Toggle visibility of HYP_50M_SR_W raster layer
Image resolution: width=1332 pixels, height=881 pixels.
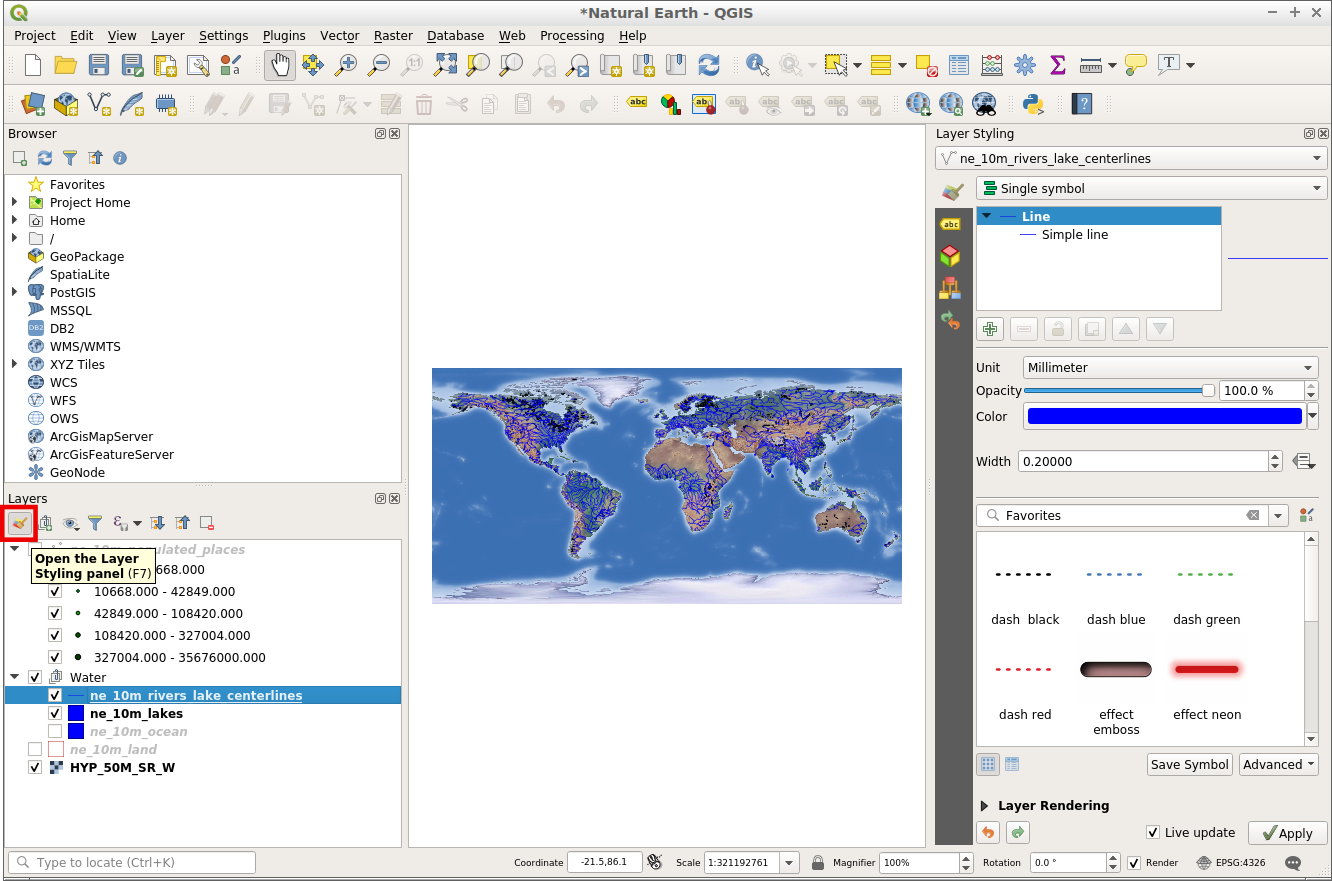35,767
